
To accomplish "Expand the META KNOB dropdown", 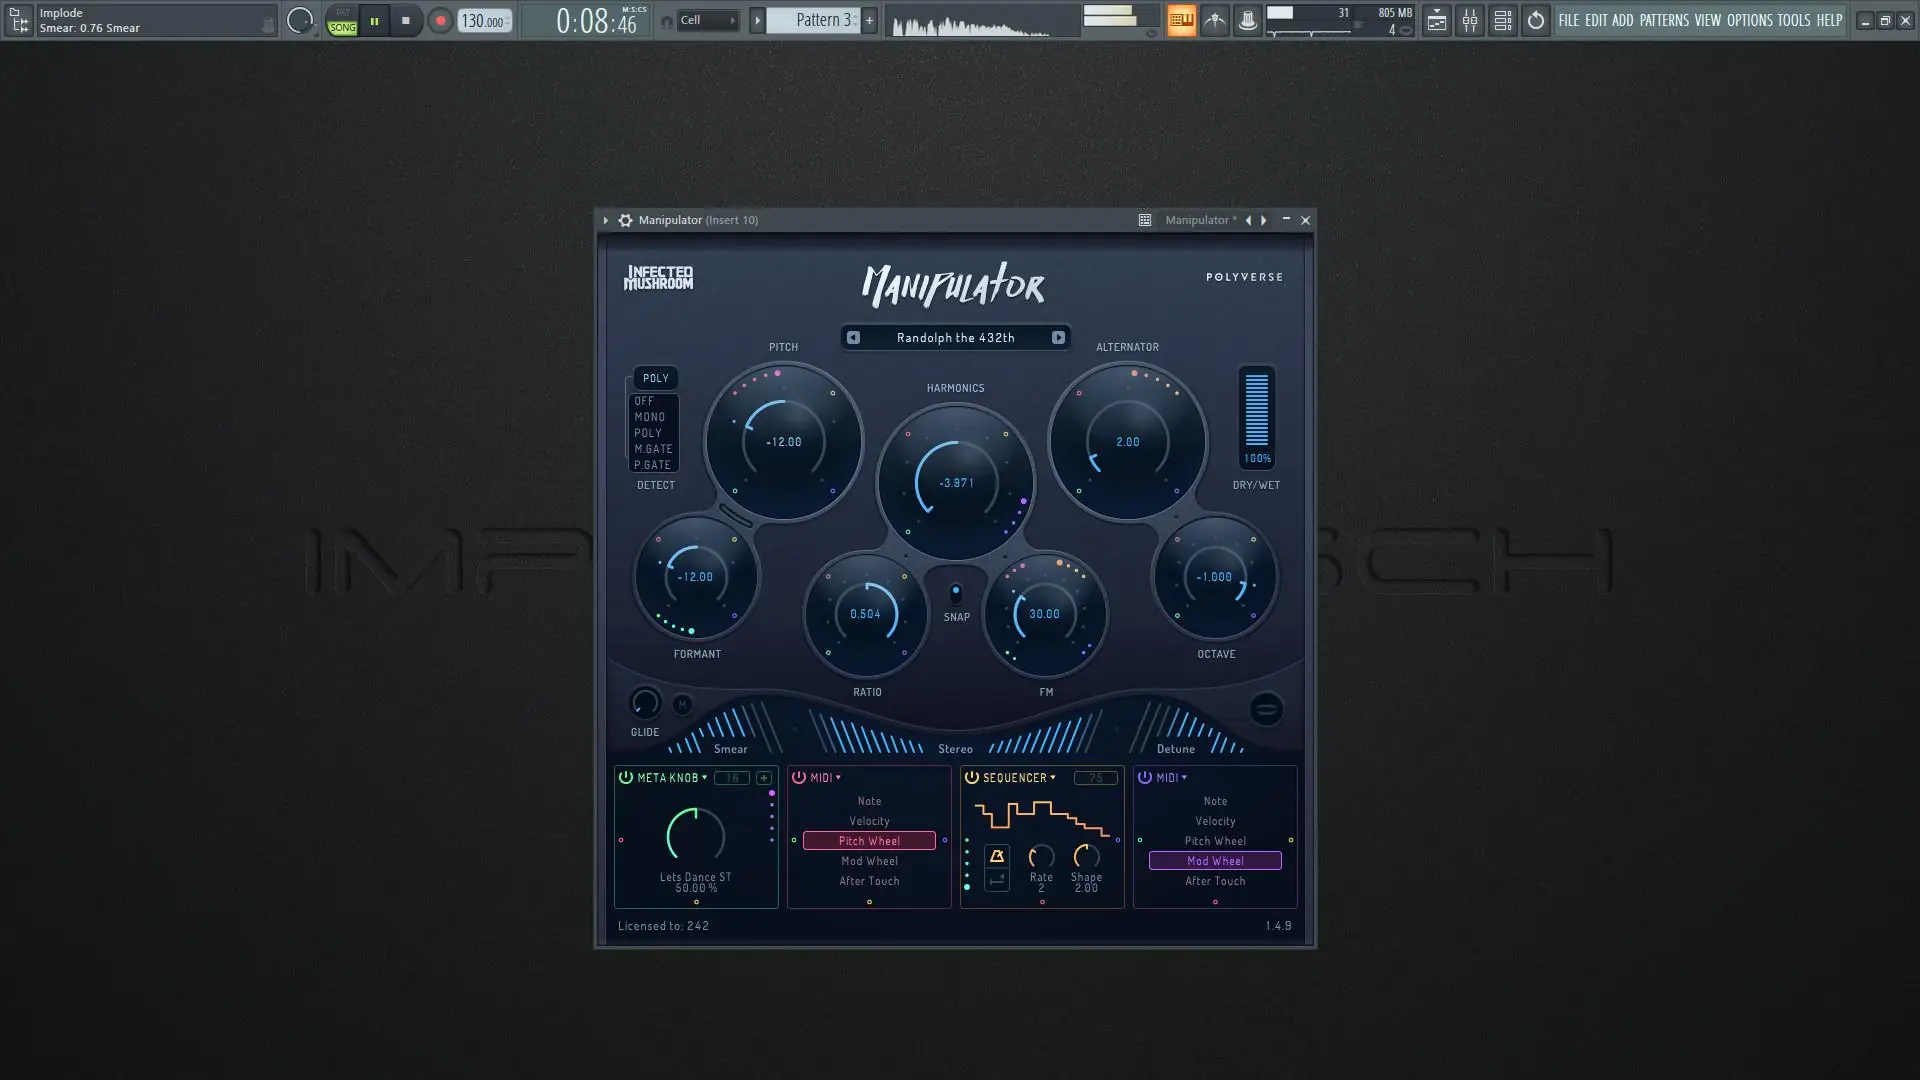I will click(706, 777).
